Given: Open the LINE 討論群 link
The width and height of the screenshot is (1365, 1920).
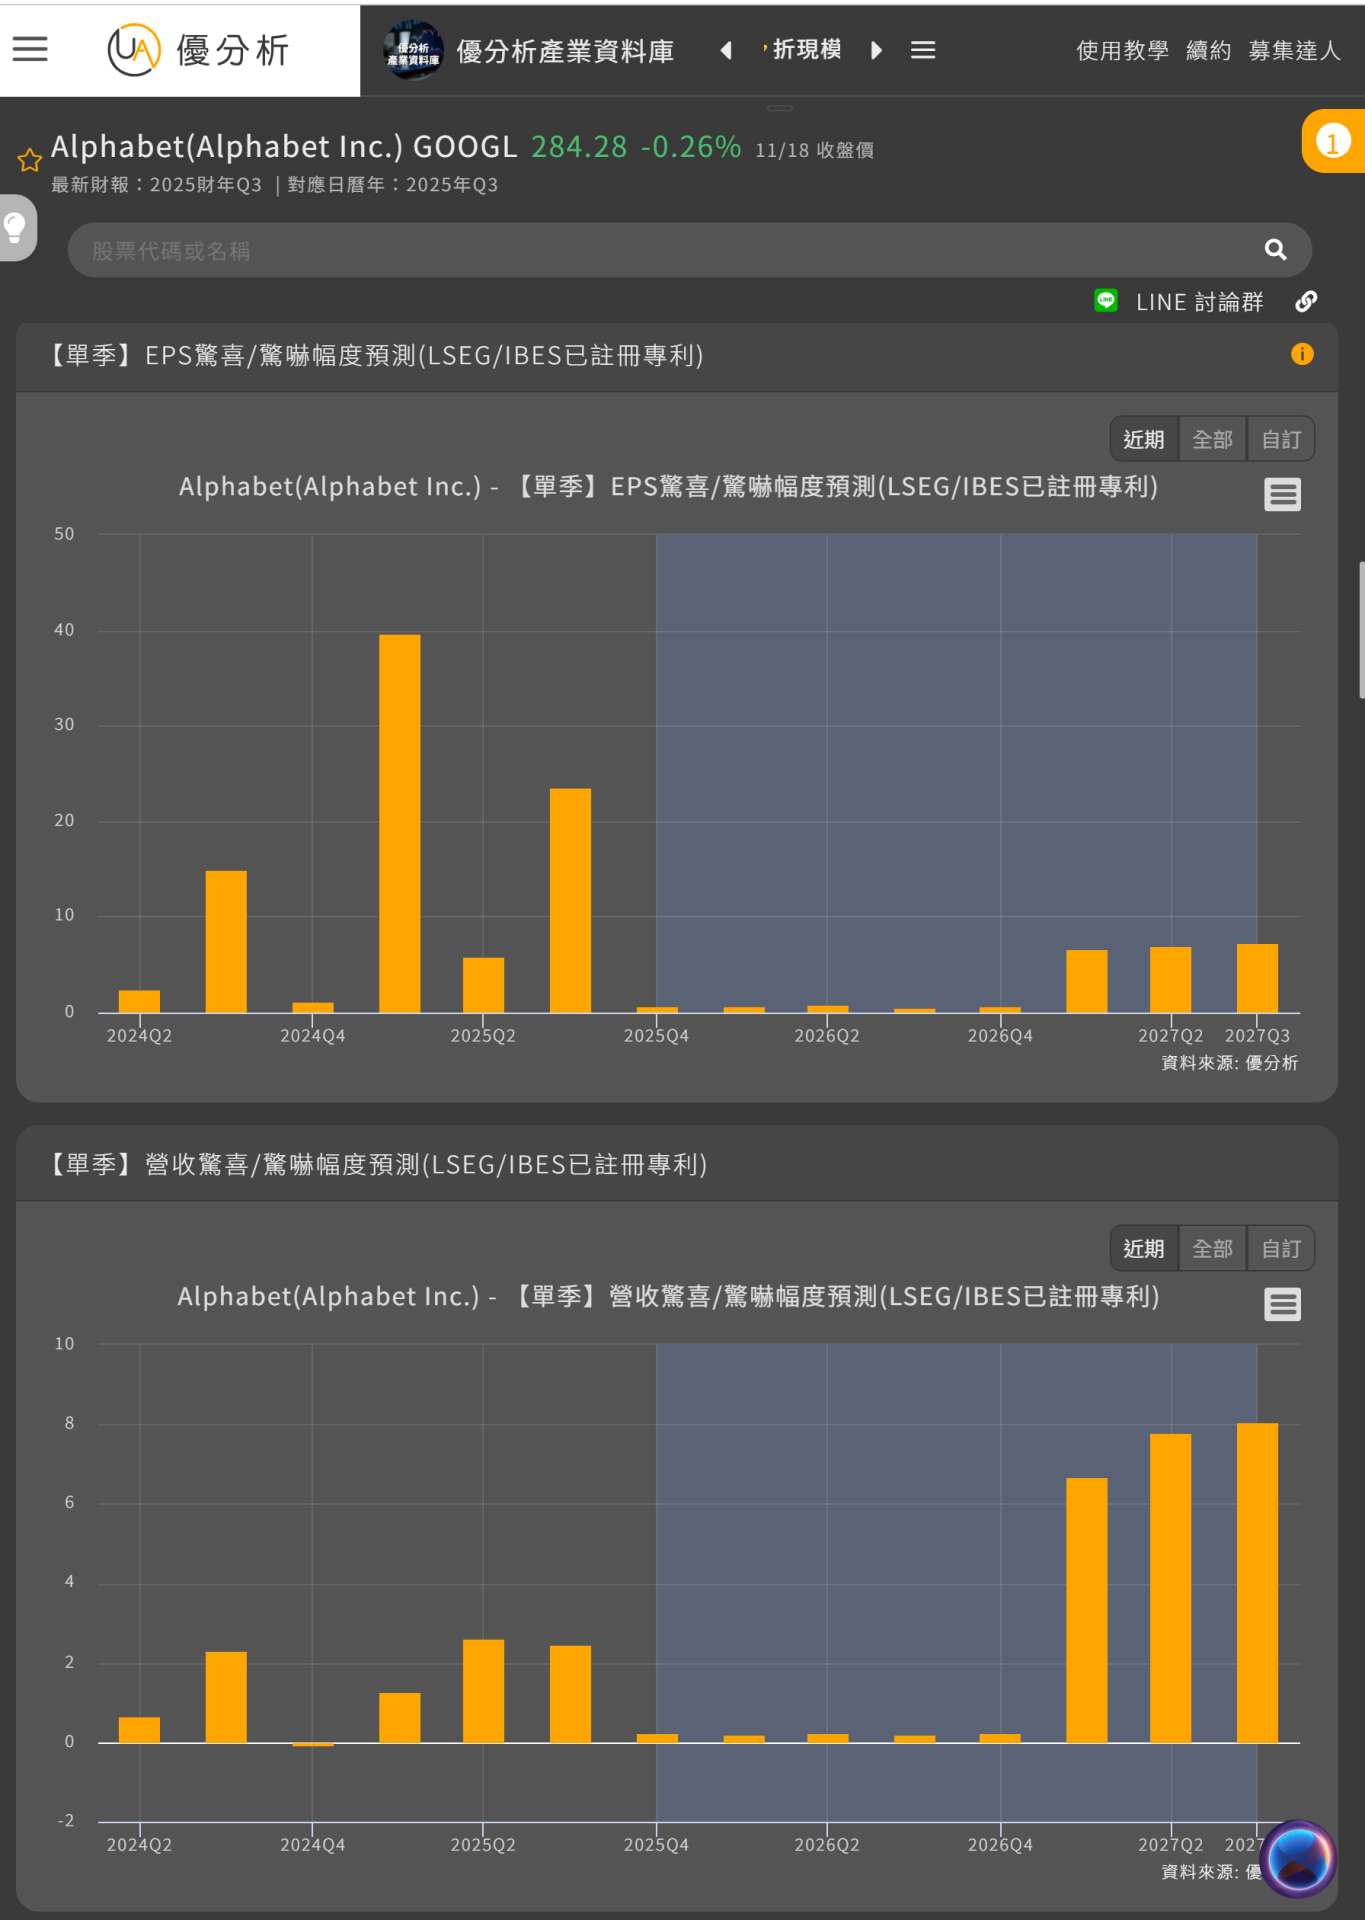Looking at the screenshot, I should click(1199, 302).
